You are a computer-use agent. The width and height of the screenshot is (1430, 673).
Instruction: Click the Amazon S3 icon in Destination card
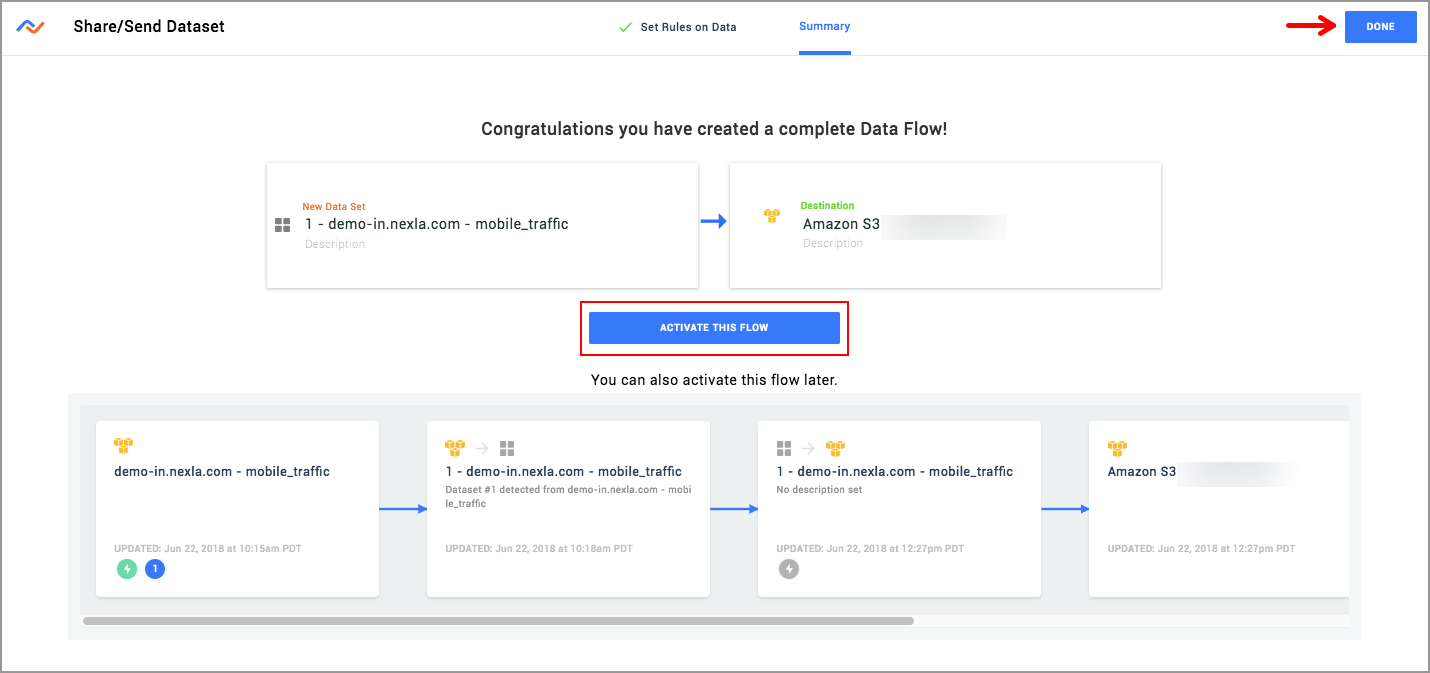click(772, 216)
